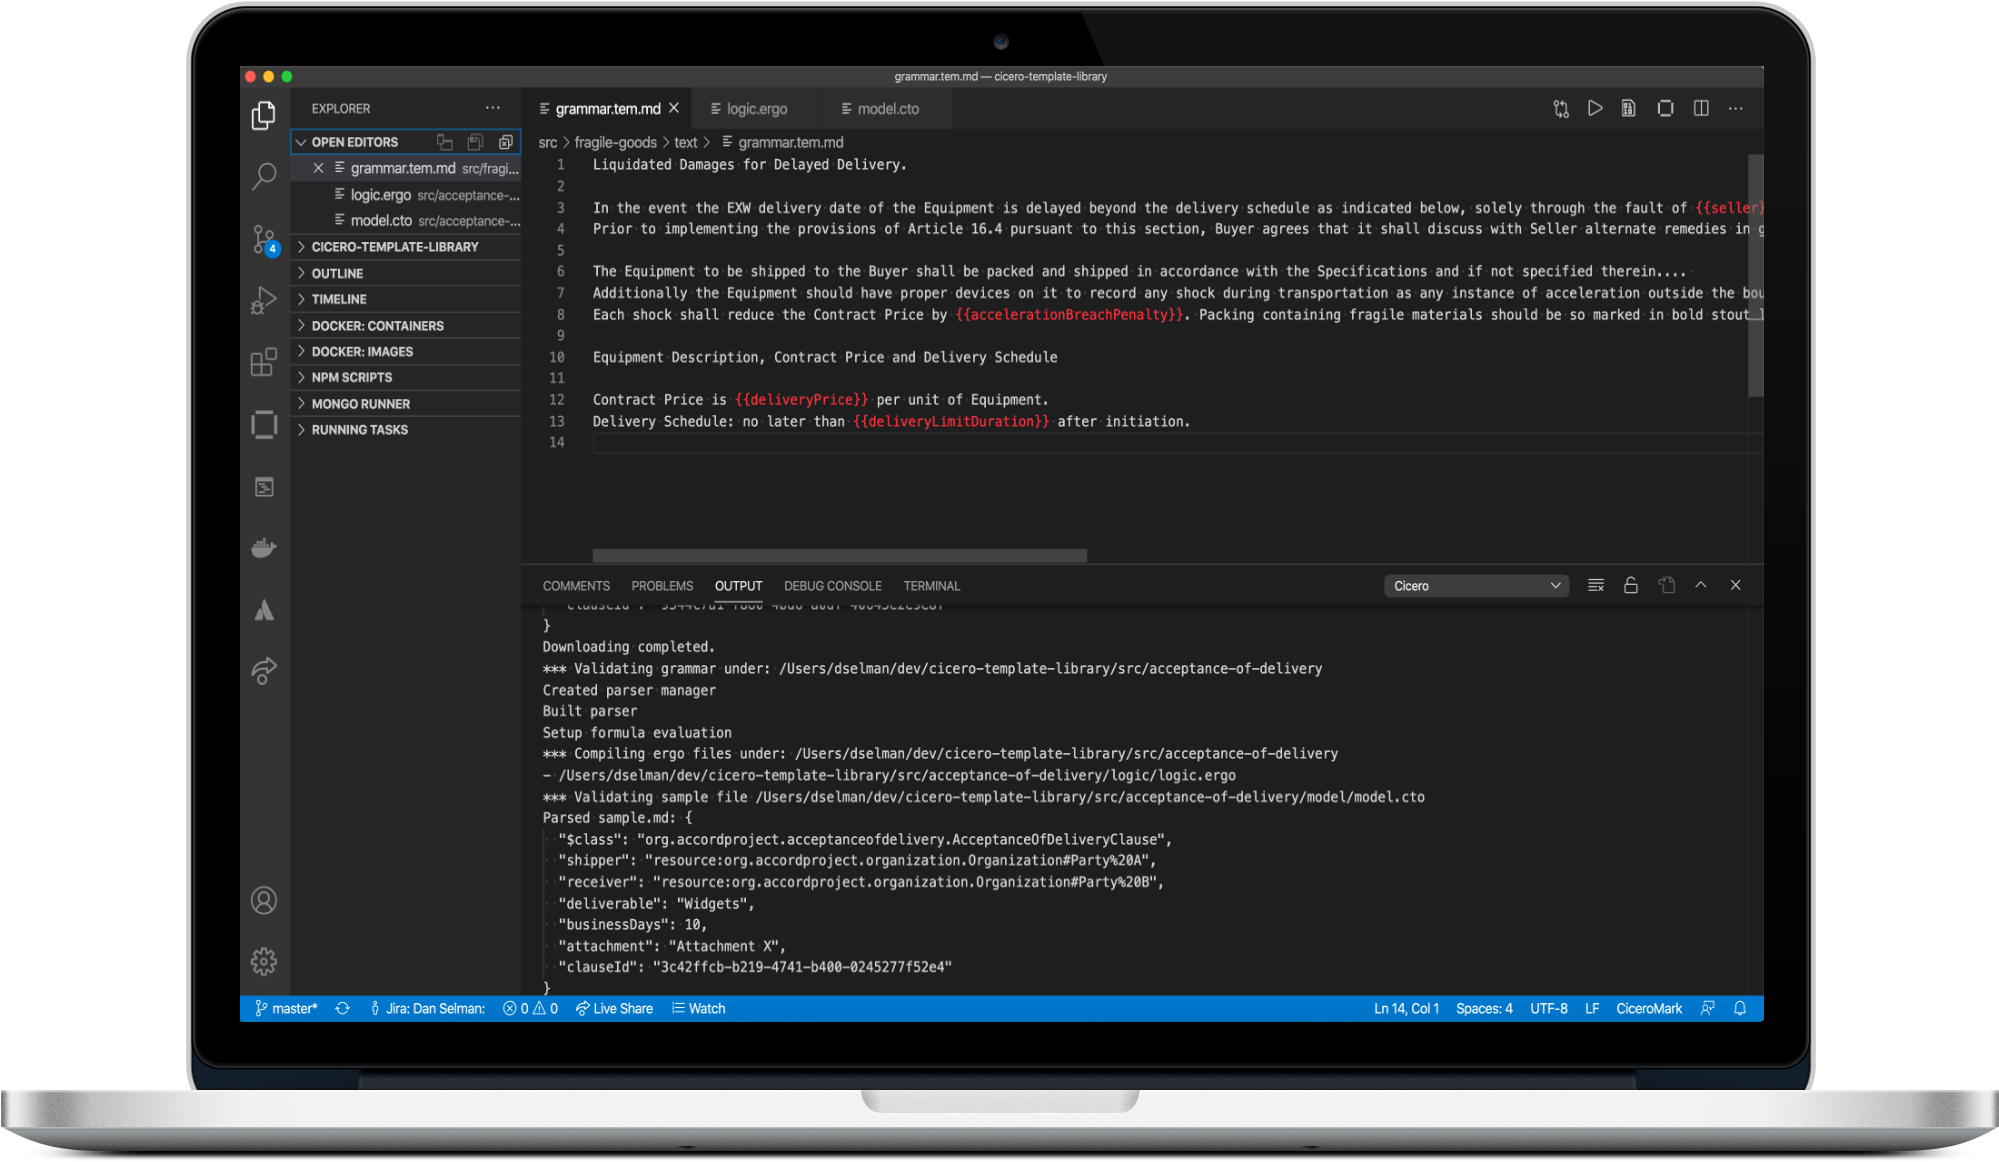The image size is (1999, 1162).
Task: Click the Run and Debug icon in sidebar
Action: (x=263, y=292)
